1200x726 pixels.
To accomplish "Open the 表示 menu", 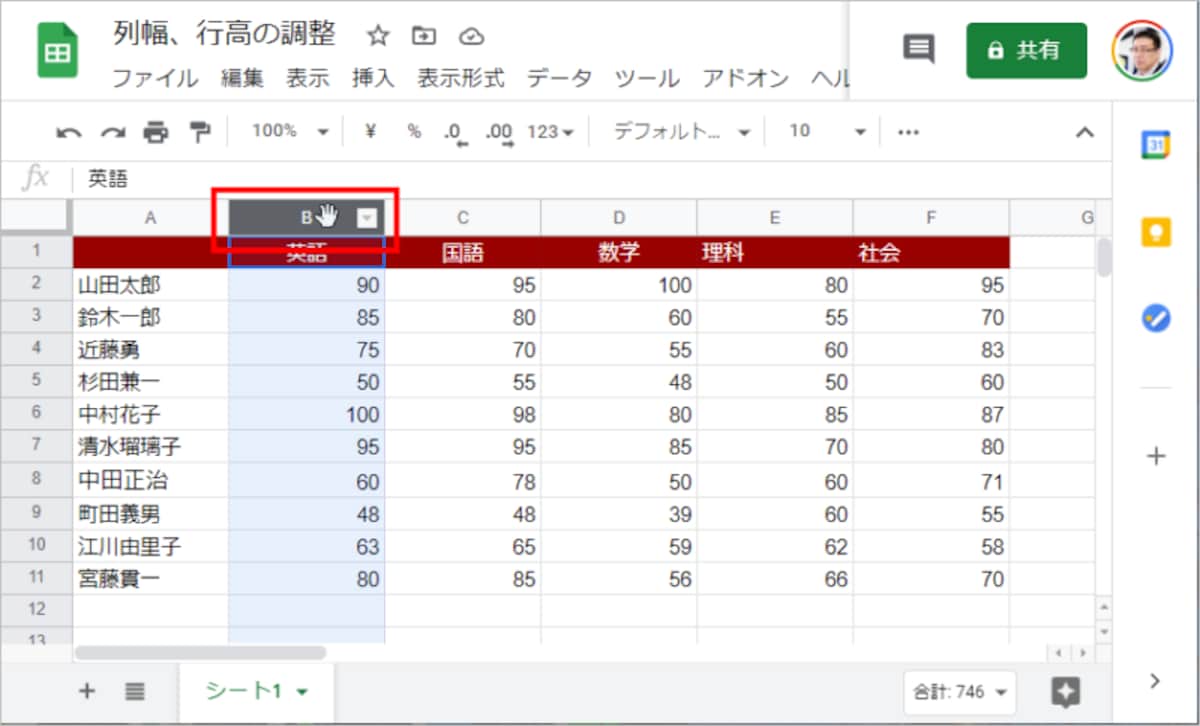I will click(308, 78).
